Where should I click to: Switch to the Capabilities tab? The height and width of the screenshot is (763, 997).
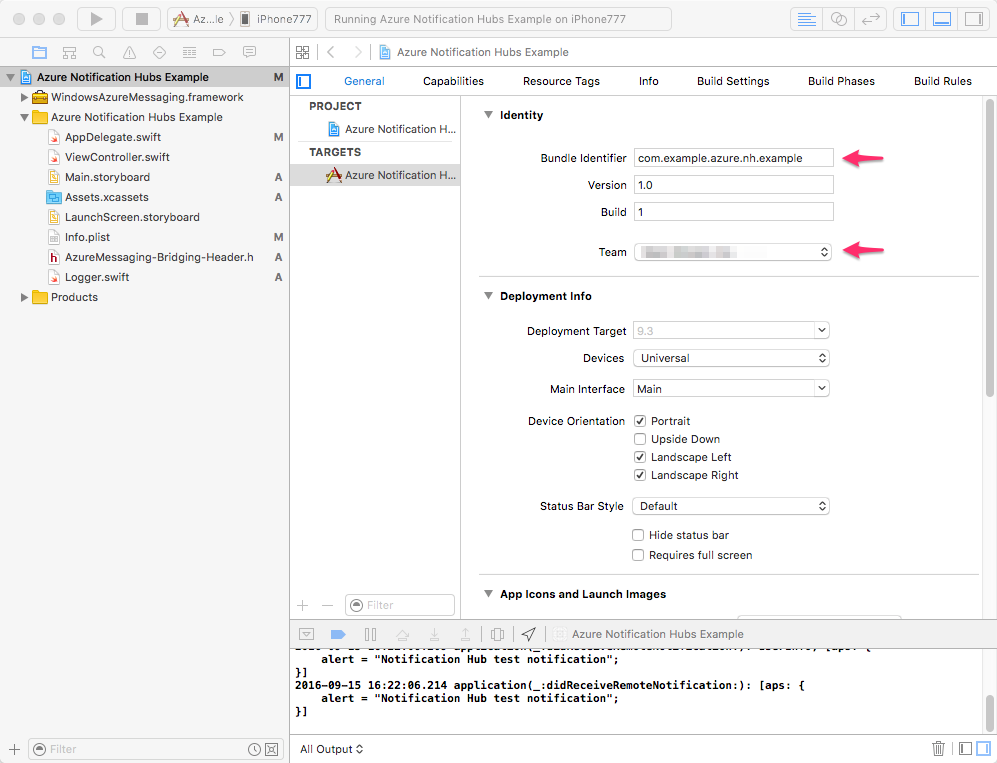[452, 81]
